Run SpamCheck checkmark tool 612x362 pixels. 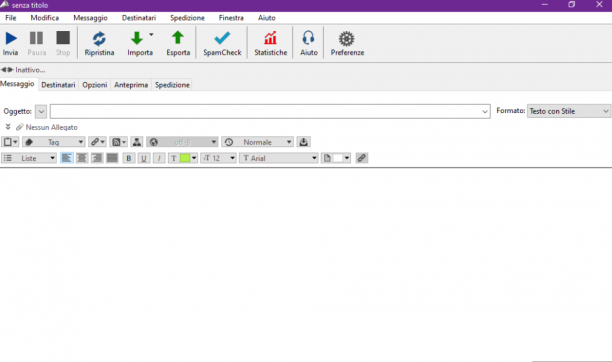[x=222, y=38]
